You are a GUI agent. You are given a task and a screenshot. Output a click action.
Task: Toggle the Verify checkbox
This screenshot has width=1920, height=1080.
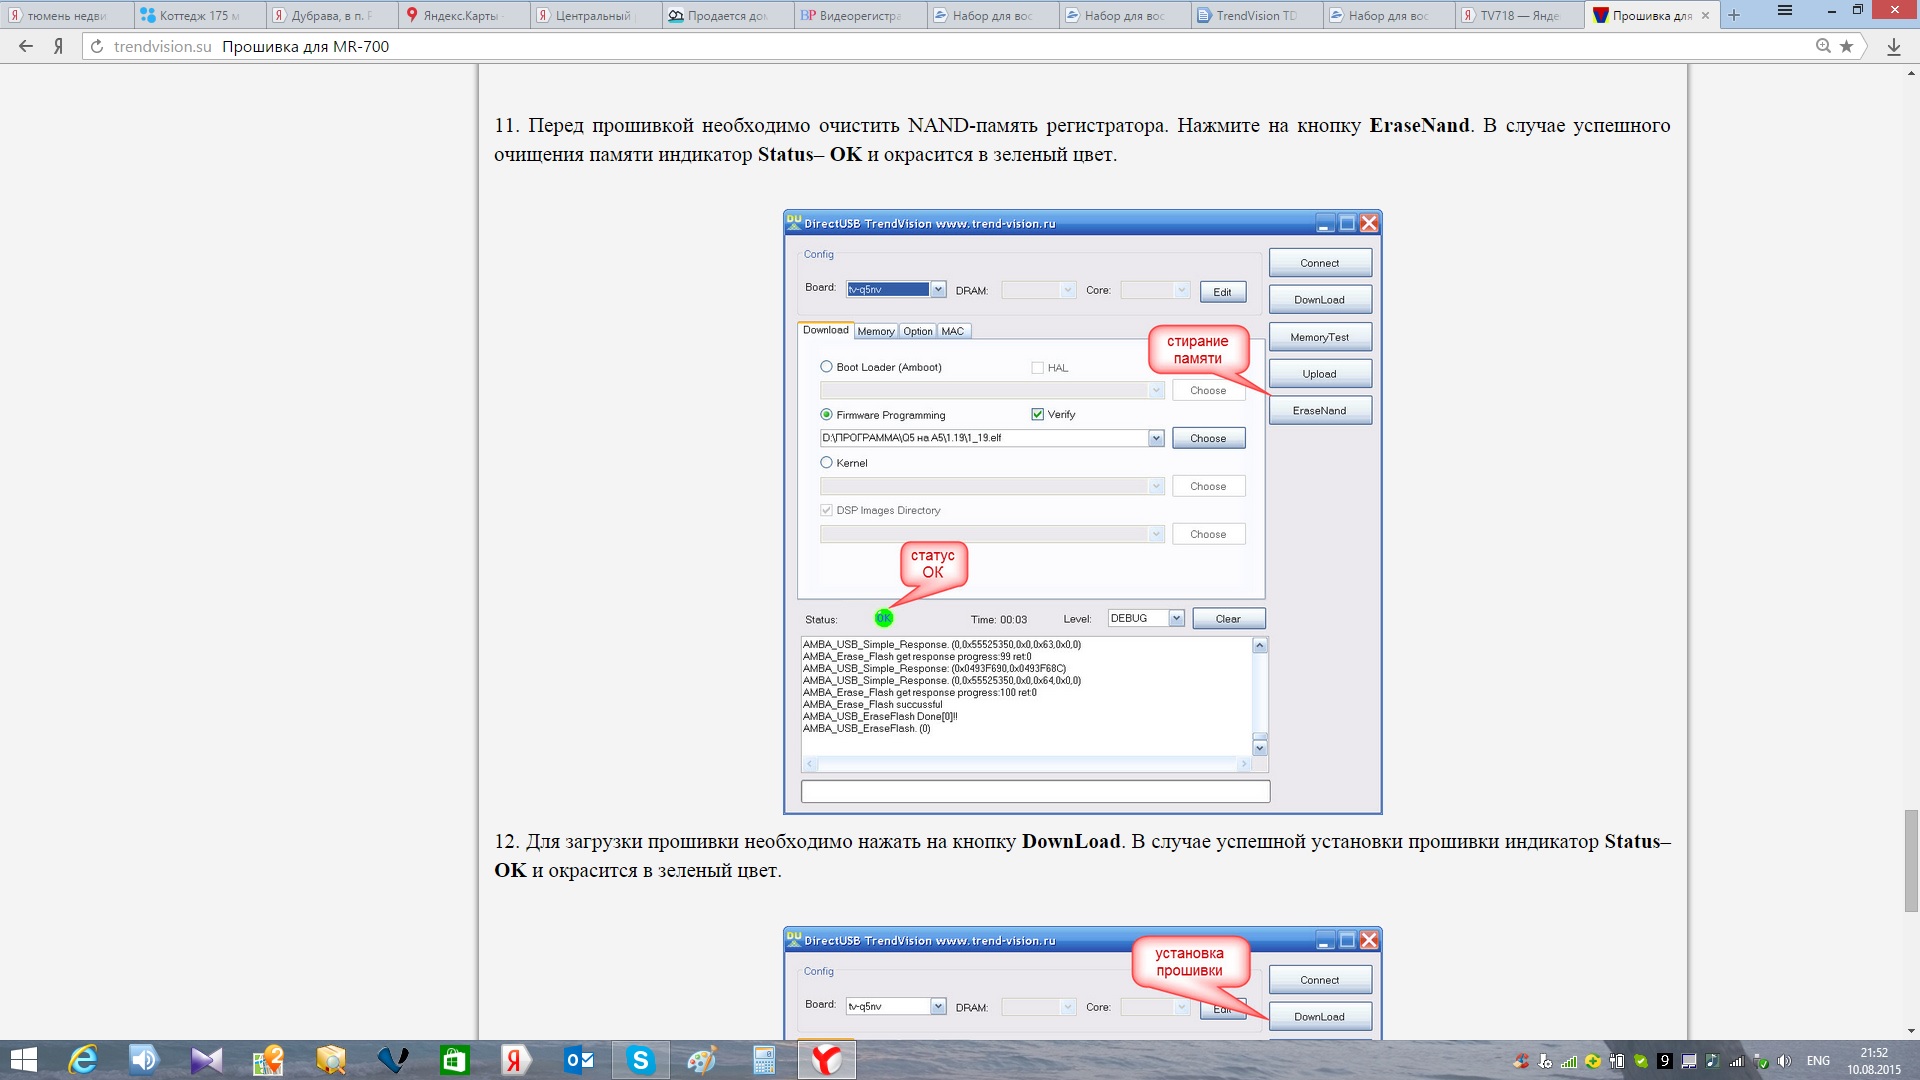click(1037, 414)
